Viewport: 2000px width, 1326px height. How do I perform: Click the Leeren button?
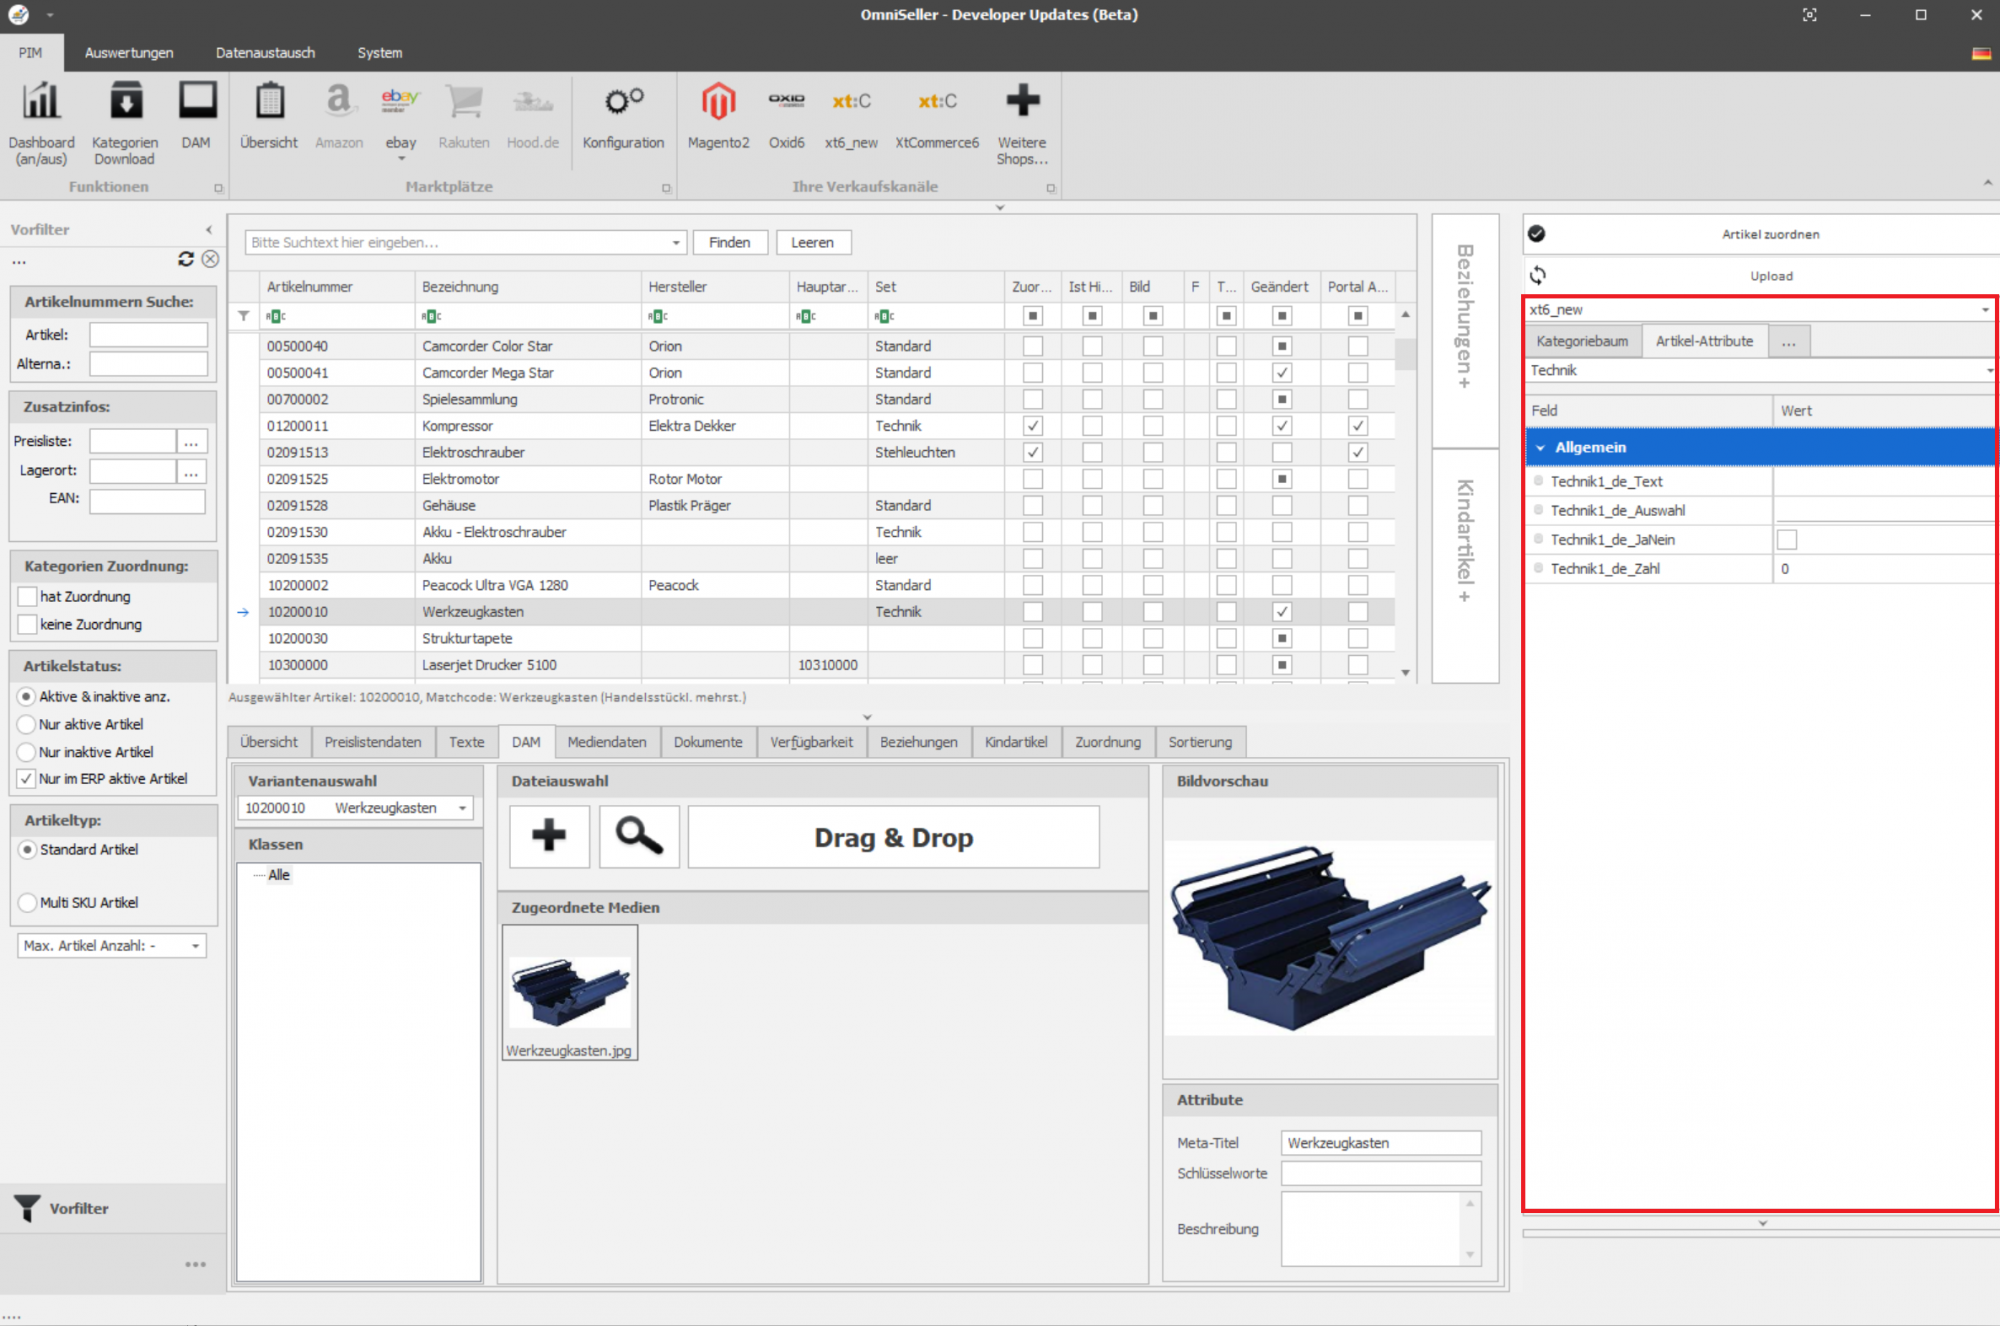click(812, 242)
